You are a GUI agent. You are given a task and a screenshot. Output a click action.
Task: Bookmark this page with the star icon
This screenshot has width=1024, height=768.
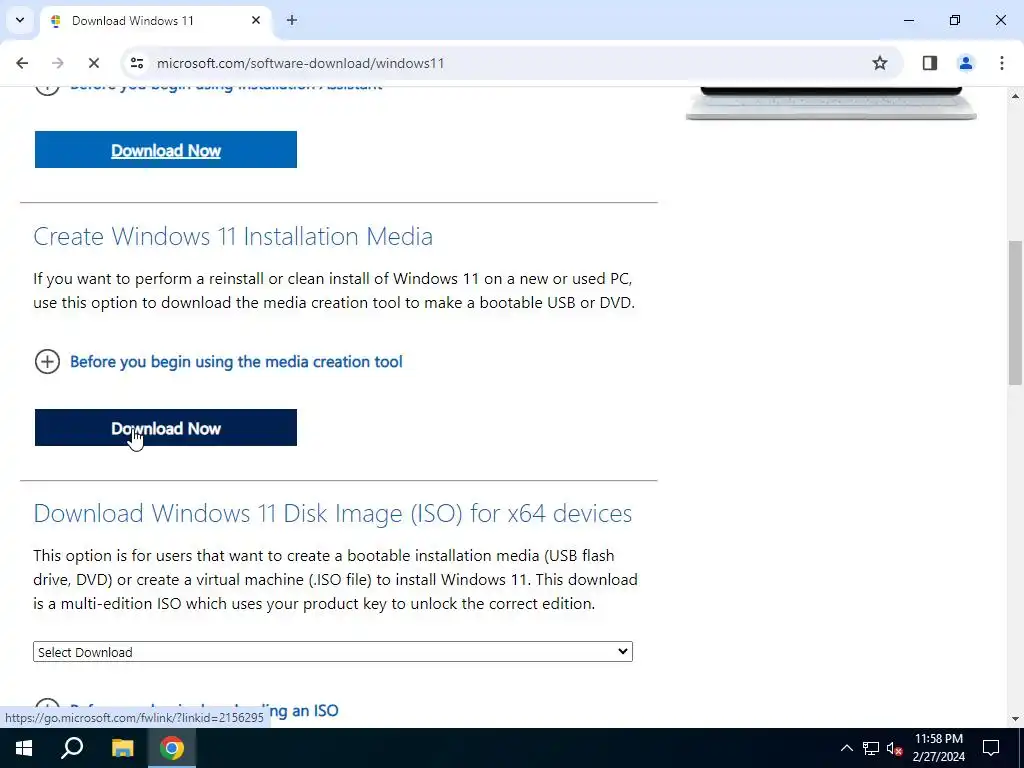point(880,63)
